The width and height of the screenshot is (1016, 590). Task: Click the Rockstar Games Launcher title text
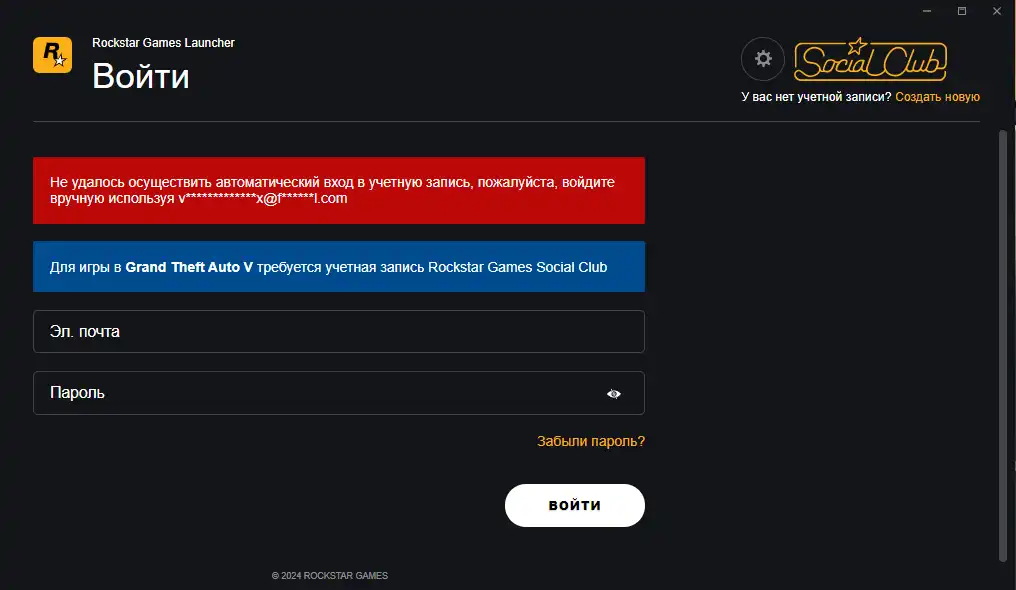coord(163,43)
